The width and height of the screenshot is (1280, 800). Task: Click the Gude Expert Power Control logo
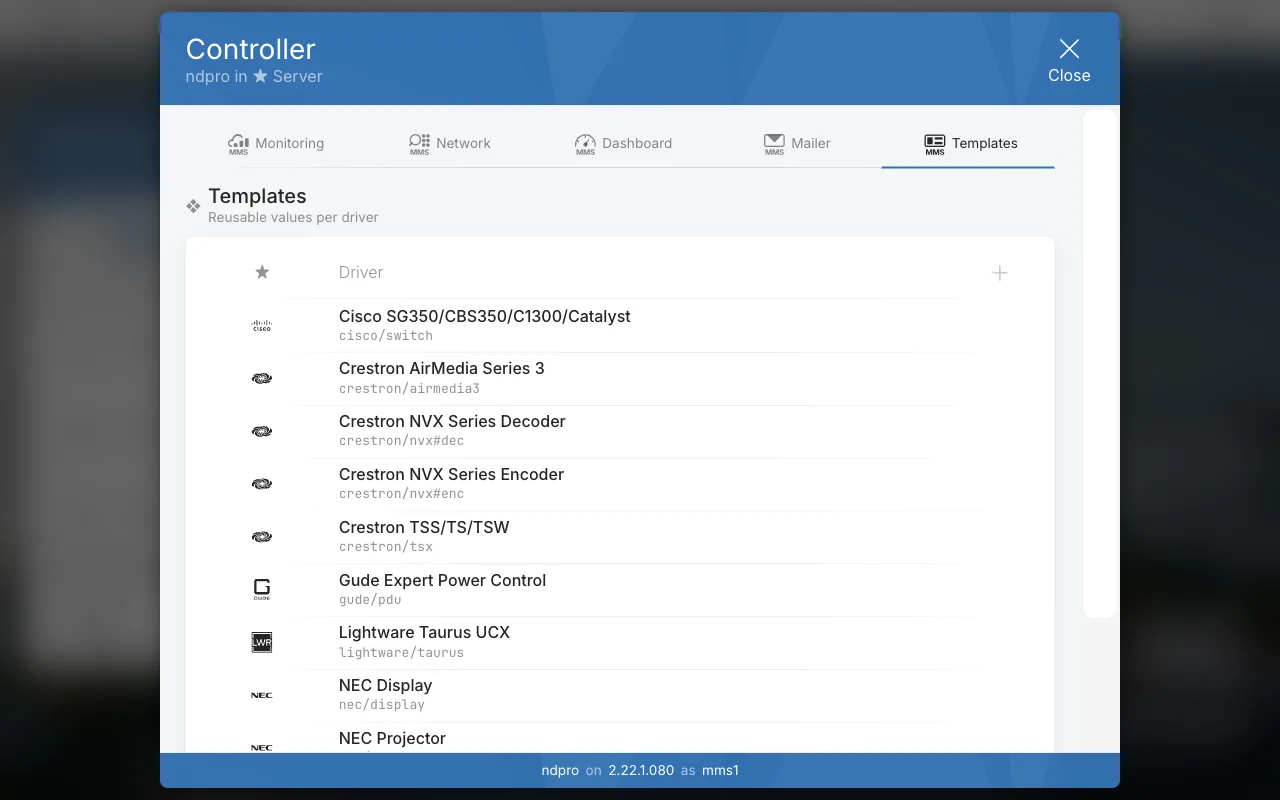tap(262, 589)
